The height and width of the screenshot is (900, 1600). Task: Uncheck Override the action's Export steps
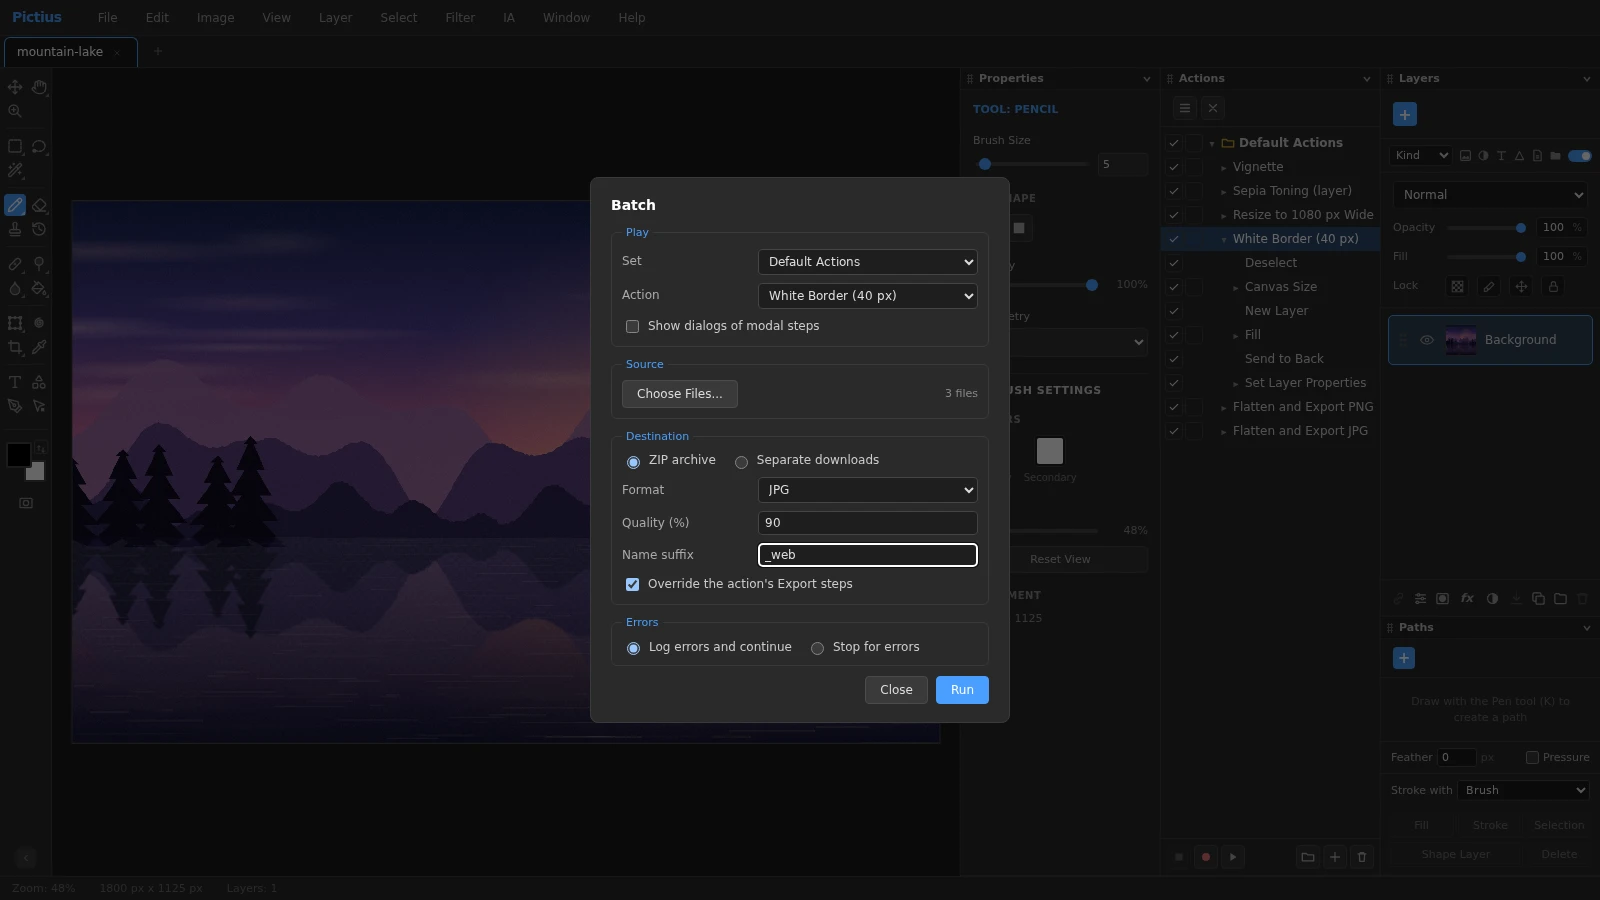pos(632,584)
